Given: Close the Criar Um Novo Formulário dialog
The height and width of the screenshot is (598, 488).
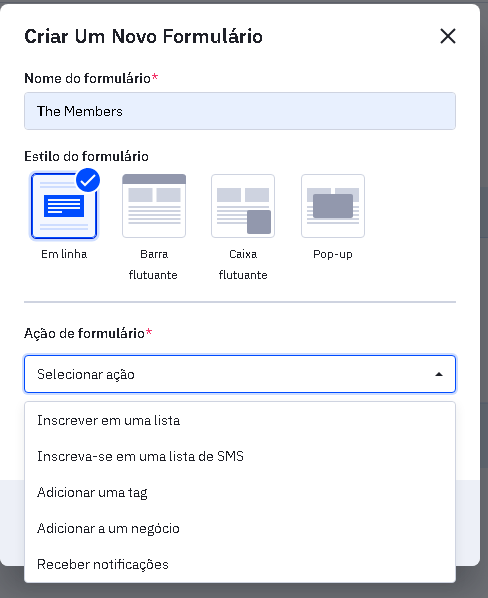Looking at the screenshot, I should pyautogui.click(x=448, y=36).
